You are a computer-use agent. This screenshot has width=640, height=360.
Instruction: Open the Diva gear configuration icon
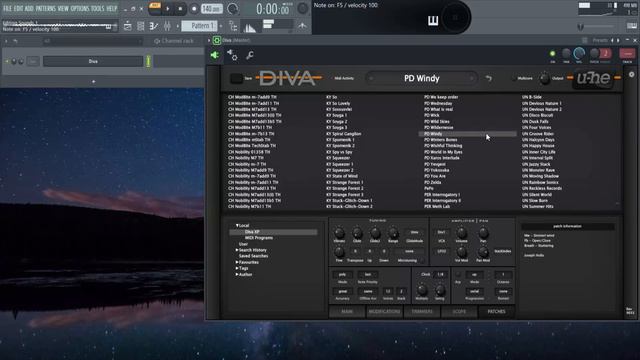click(x=632, y=75)
